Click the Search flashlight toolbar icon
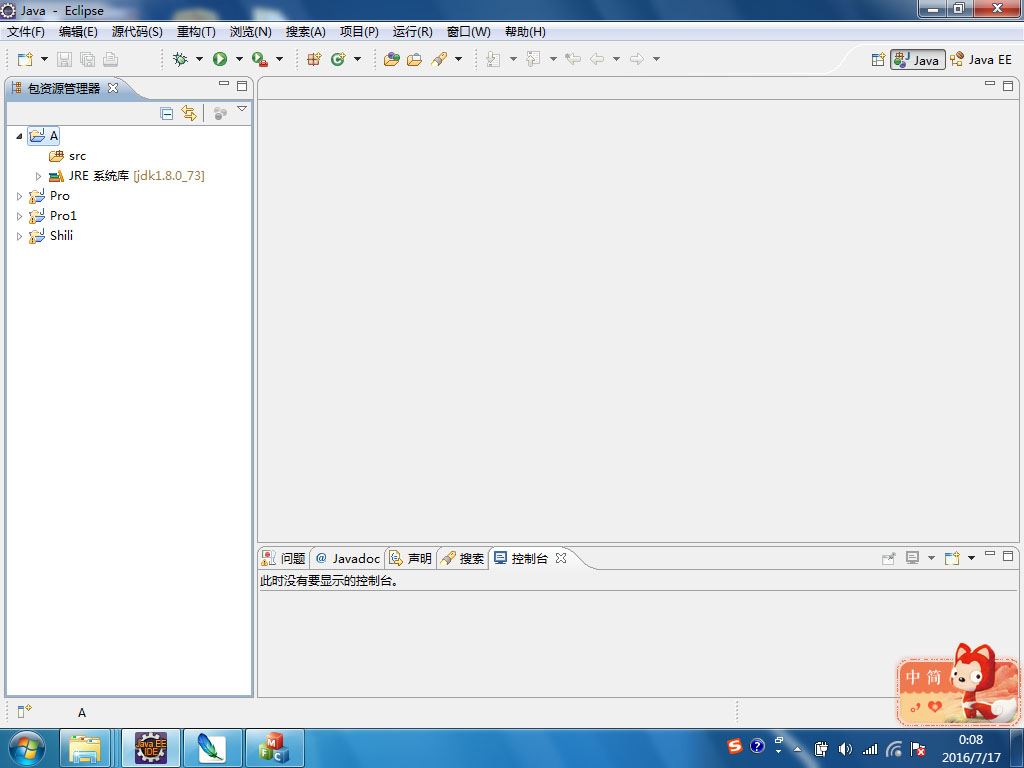The height and width of the screenshot is (768, 1024). [439, 59]
